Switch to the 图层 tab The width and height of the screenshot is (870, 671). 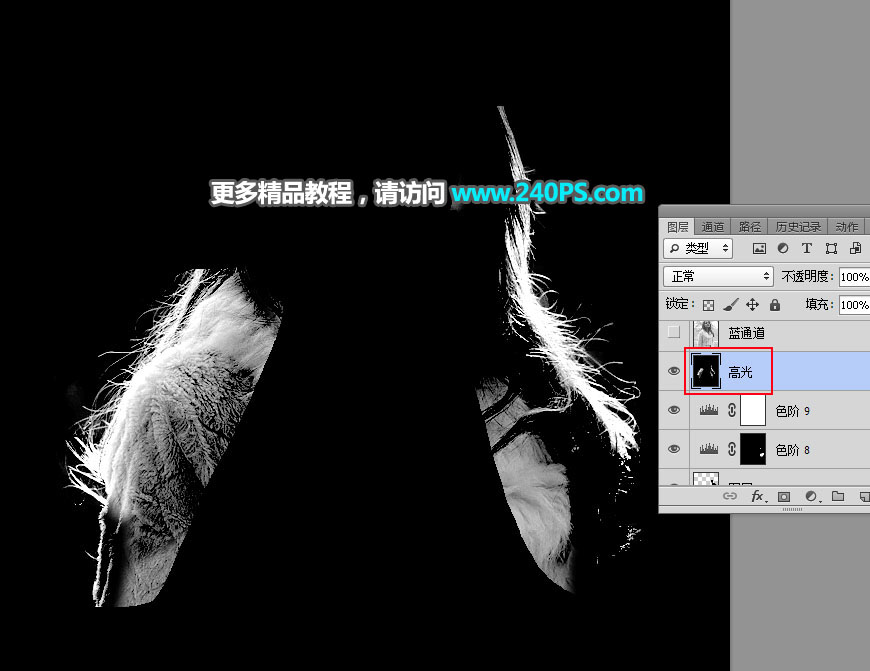[677, 226]
